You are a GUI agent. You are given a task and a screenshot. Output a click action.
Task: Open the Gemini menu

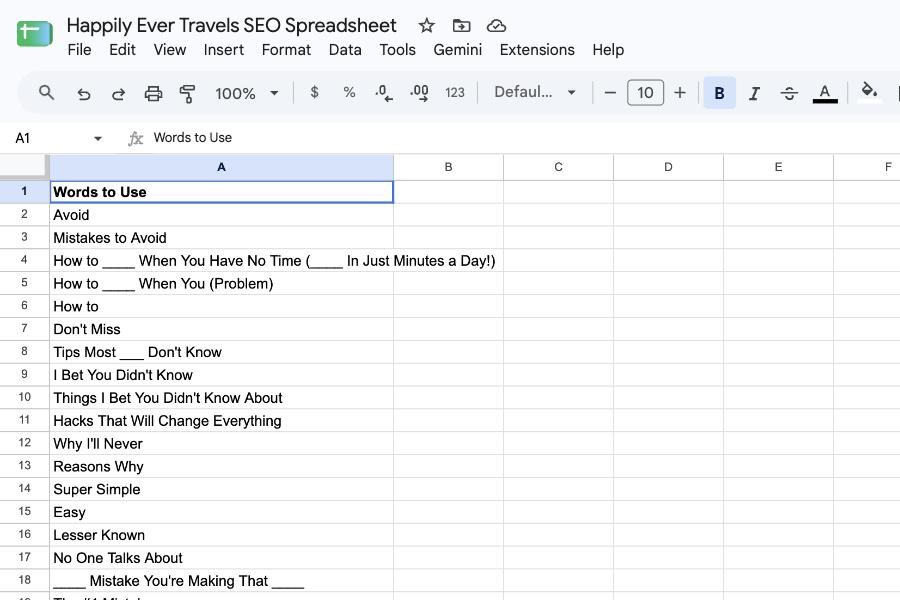point(457,50)
